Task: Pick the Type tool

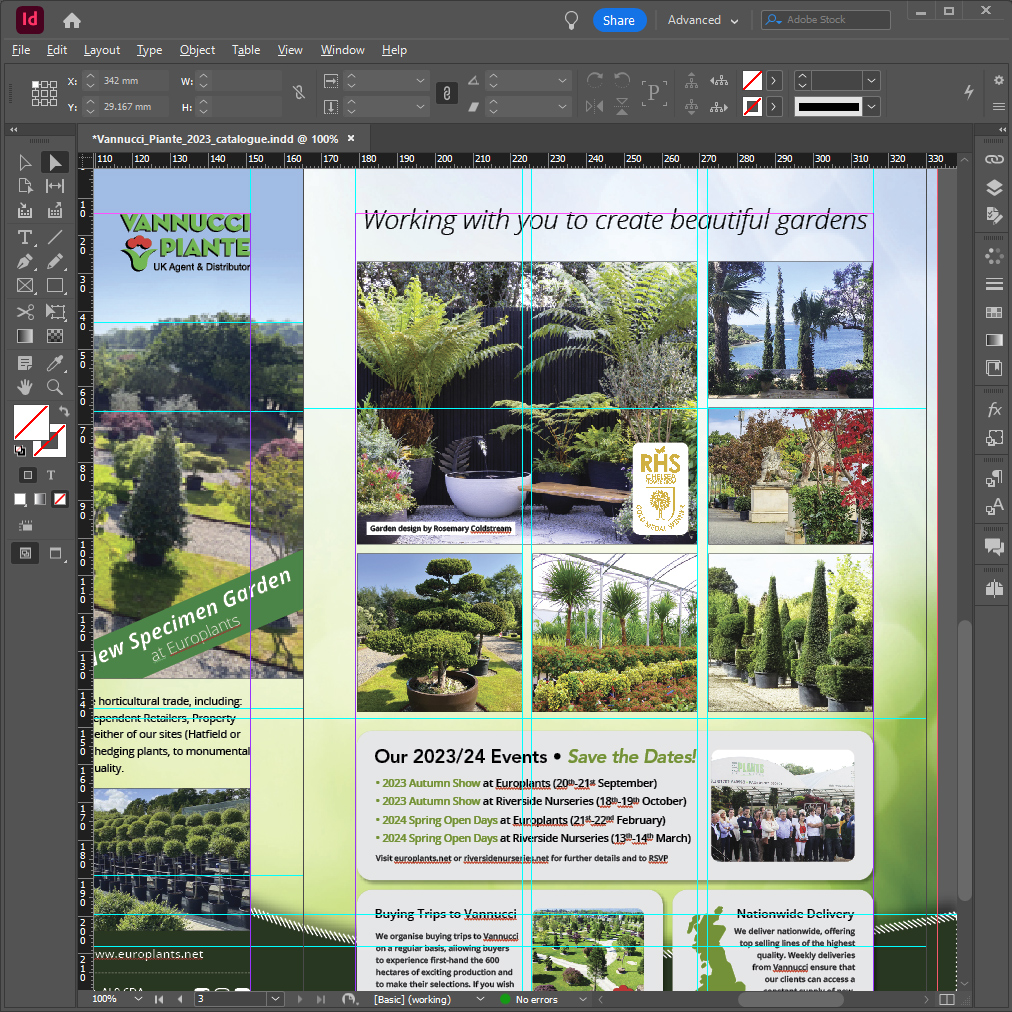Action: tap(25, 237)
